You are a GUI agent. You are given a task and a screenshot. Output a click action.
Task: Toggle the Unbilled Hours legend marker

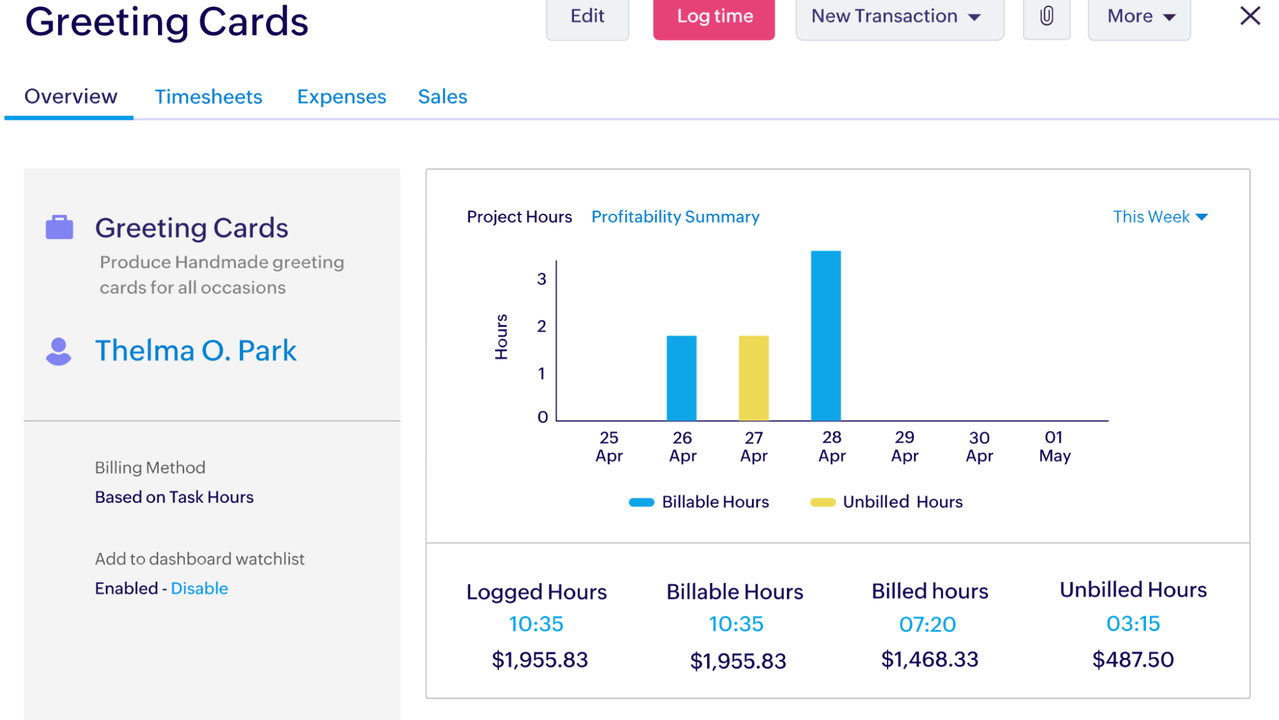coord(822,502)
